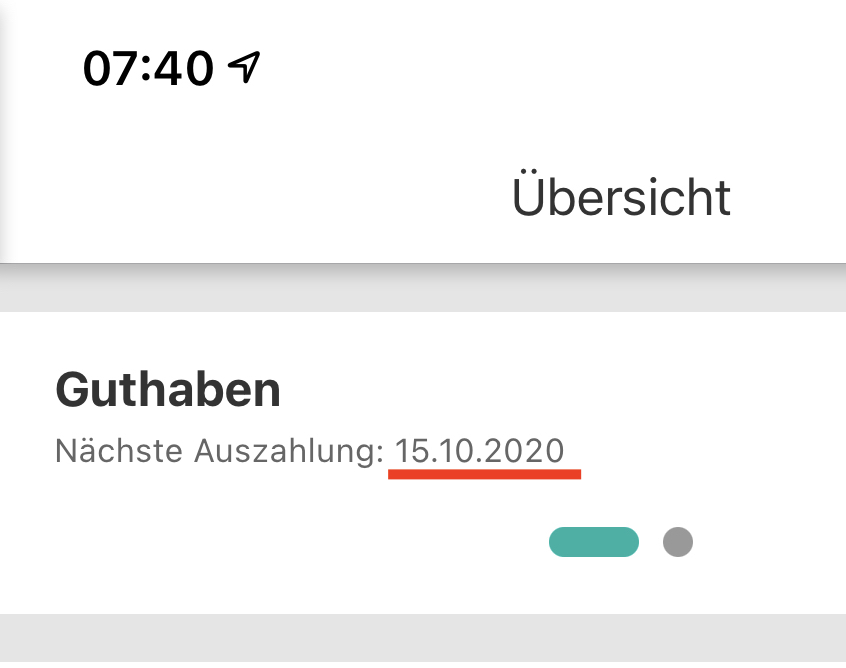This screenshot has height=668, width=846.
Task: Switch to the gray dot page indicator
Action: [678, 542]
